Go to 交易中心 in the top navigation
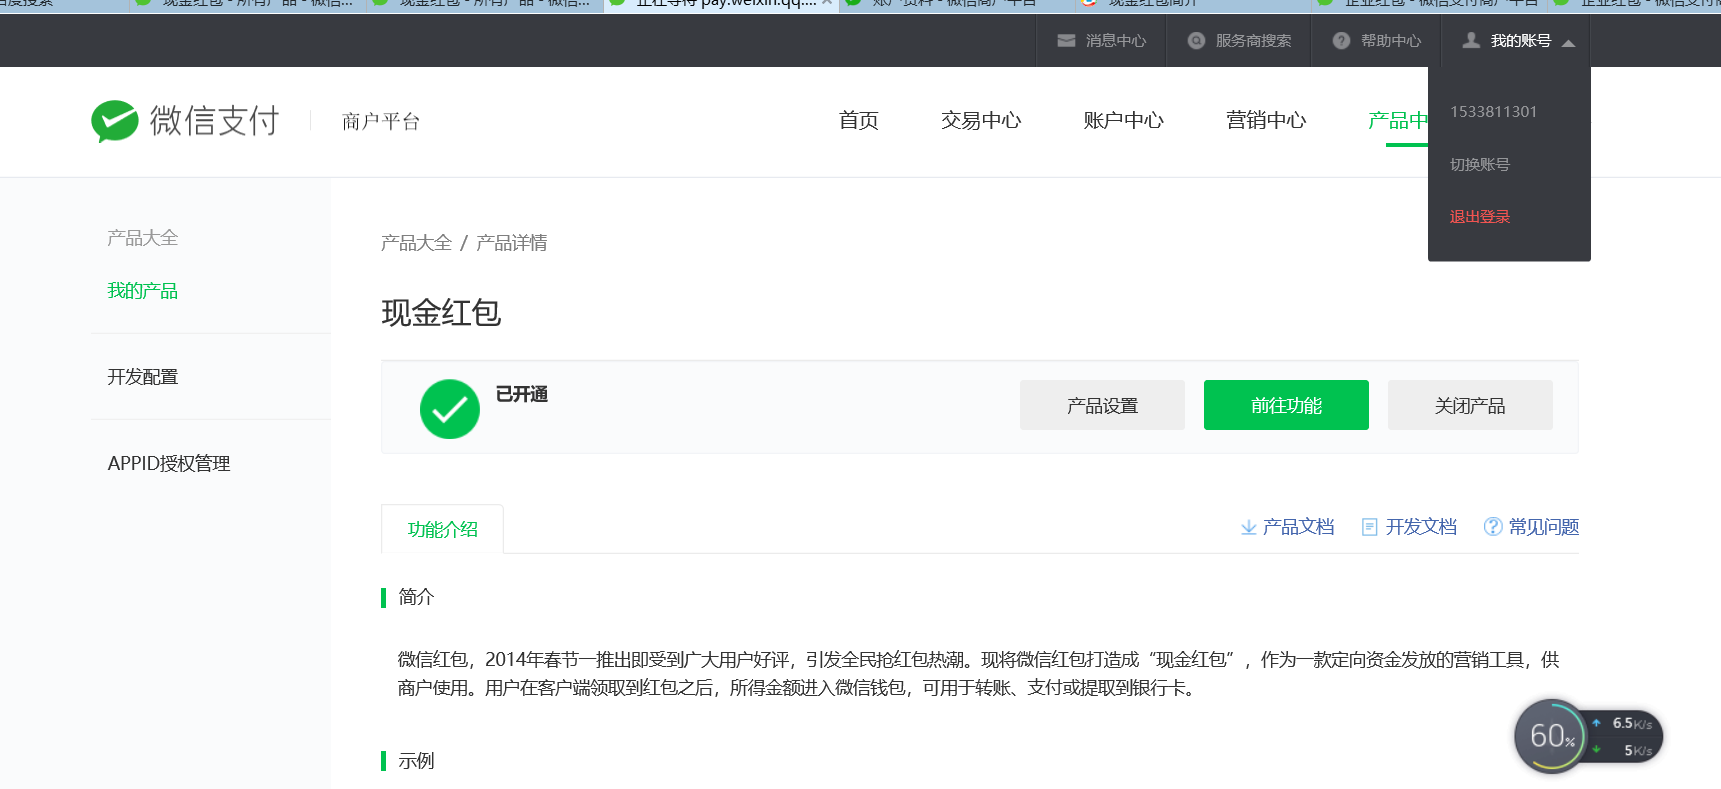 [981, 121]
